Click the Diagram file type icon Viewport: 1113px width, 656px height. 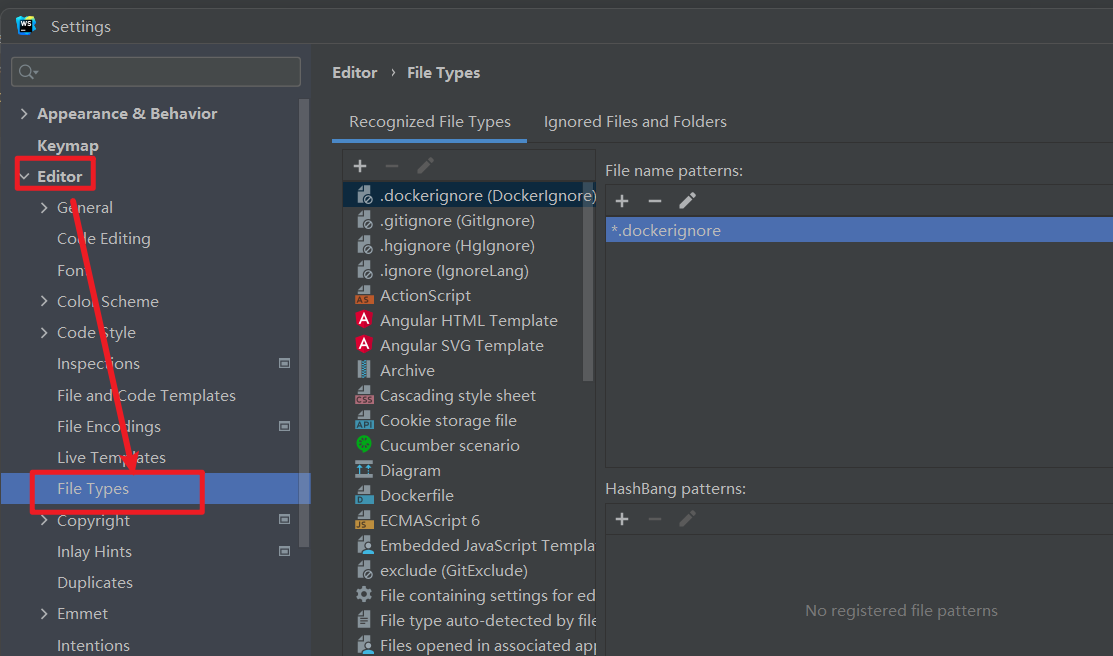364,470
